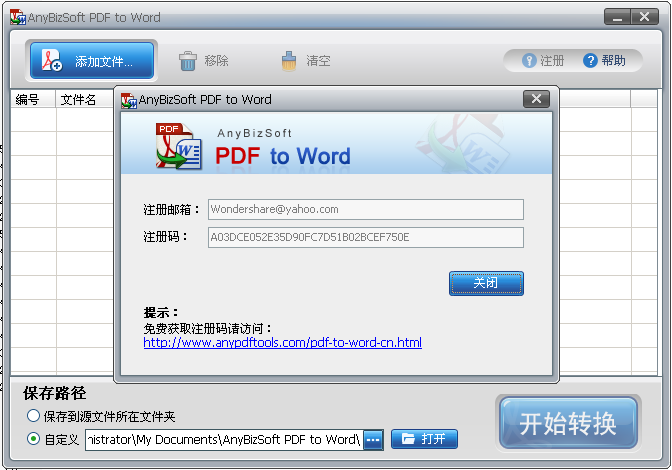The width and height of the screenshot is (672, 470).
Task: Click the 编号 column header
Action: (33, 99)
